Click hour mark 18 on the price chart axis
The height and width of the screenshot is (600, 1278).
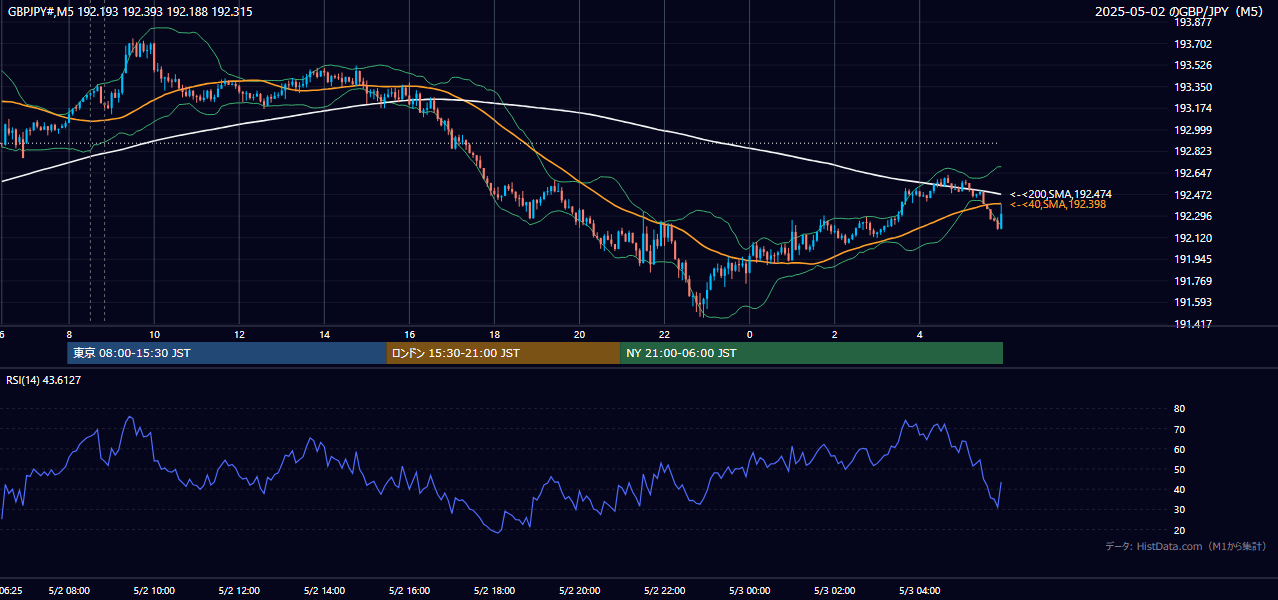pyautogui.click(x=494, y=334)
